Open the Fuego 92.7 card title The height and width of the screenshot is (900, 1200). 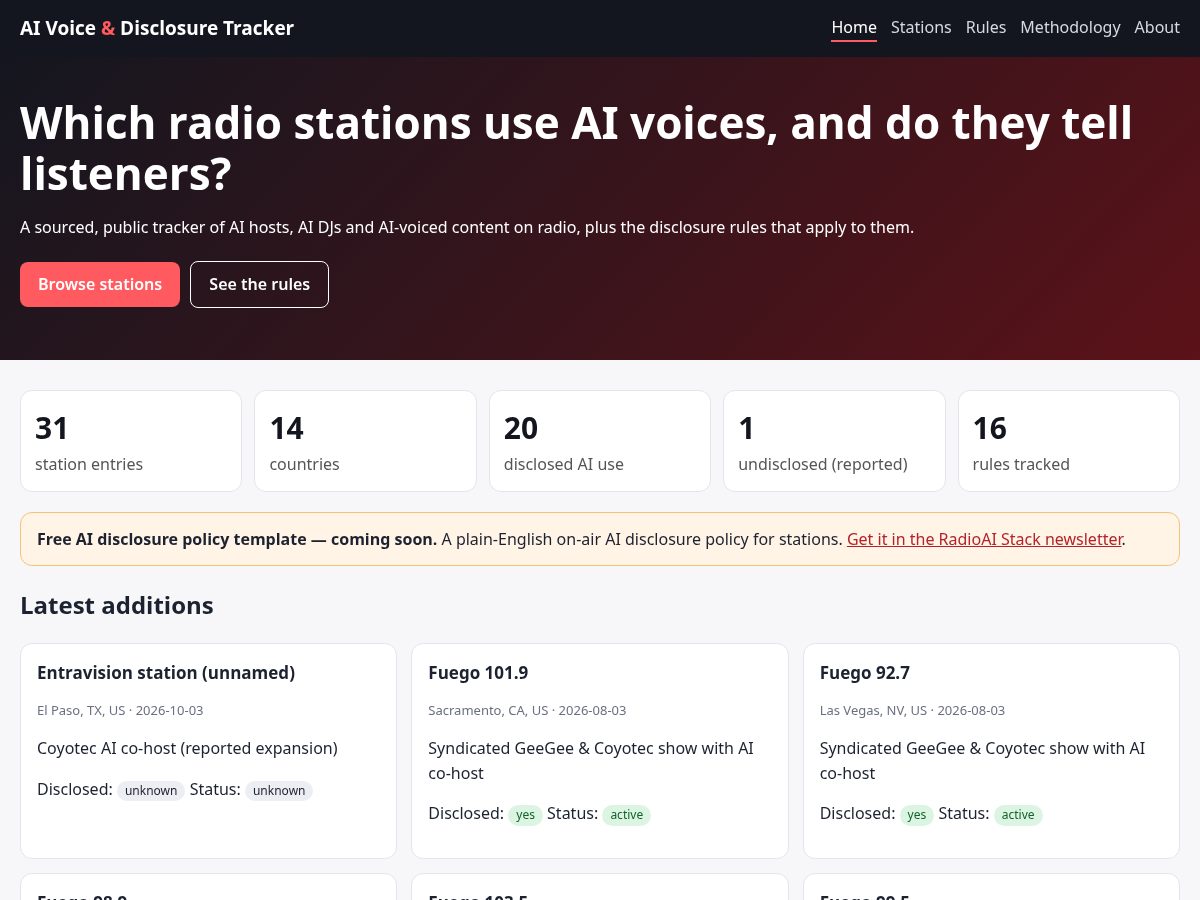coord(865,673)
